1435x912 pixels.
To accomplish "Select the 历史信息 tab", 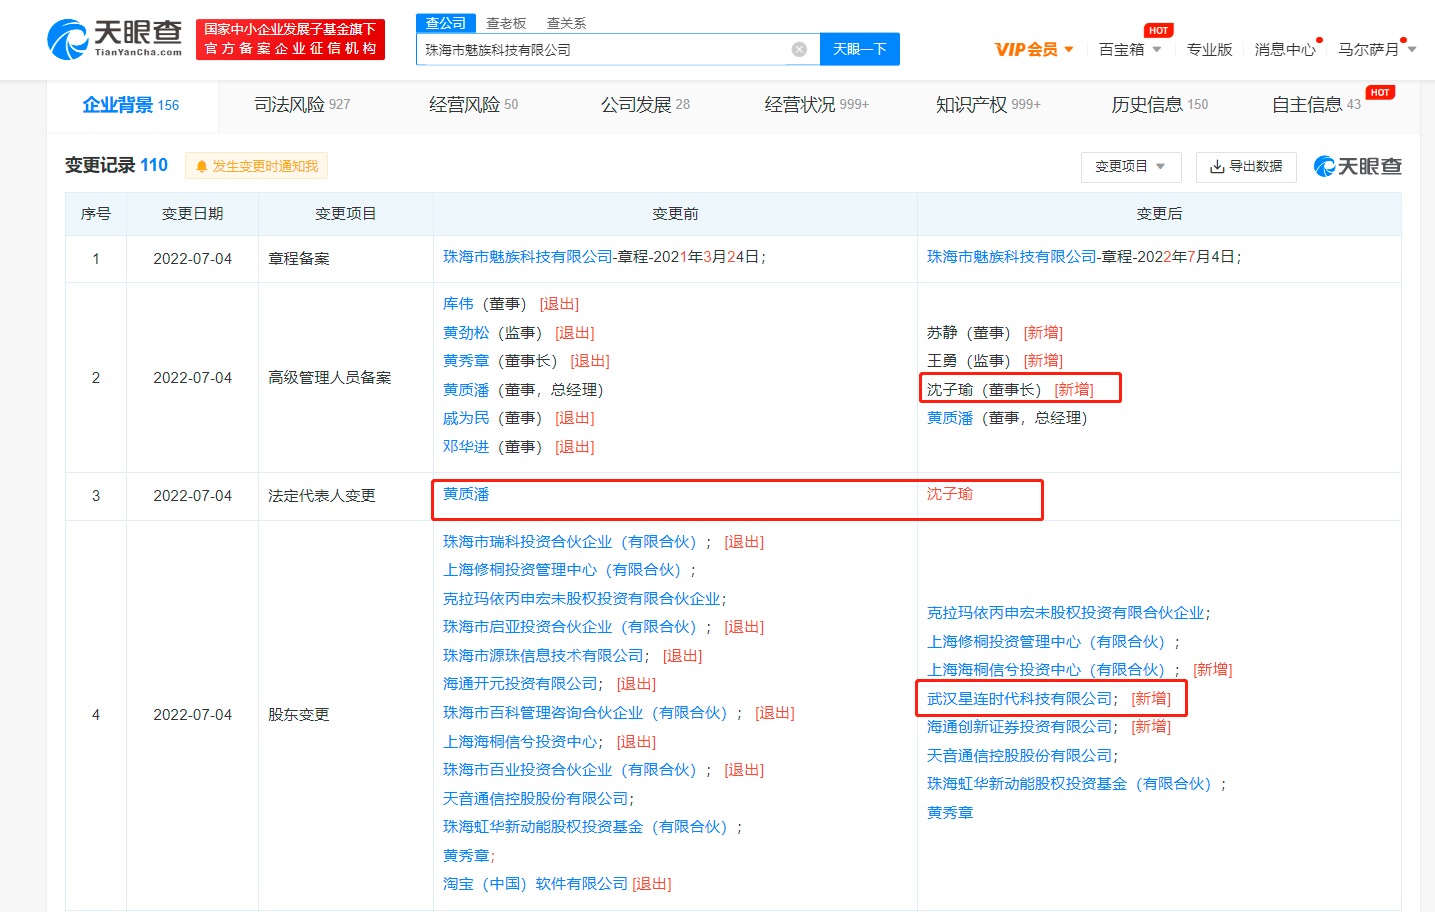I will (x=1152, y=106).
